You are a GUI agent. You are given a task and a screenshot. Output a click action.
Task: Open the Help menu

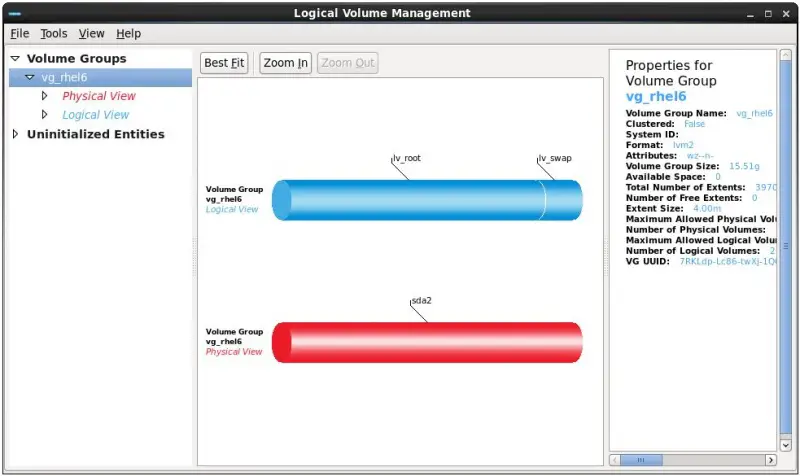click(x=128, y=33)
